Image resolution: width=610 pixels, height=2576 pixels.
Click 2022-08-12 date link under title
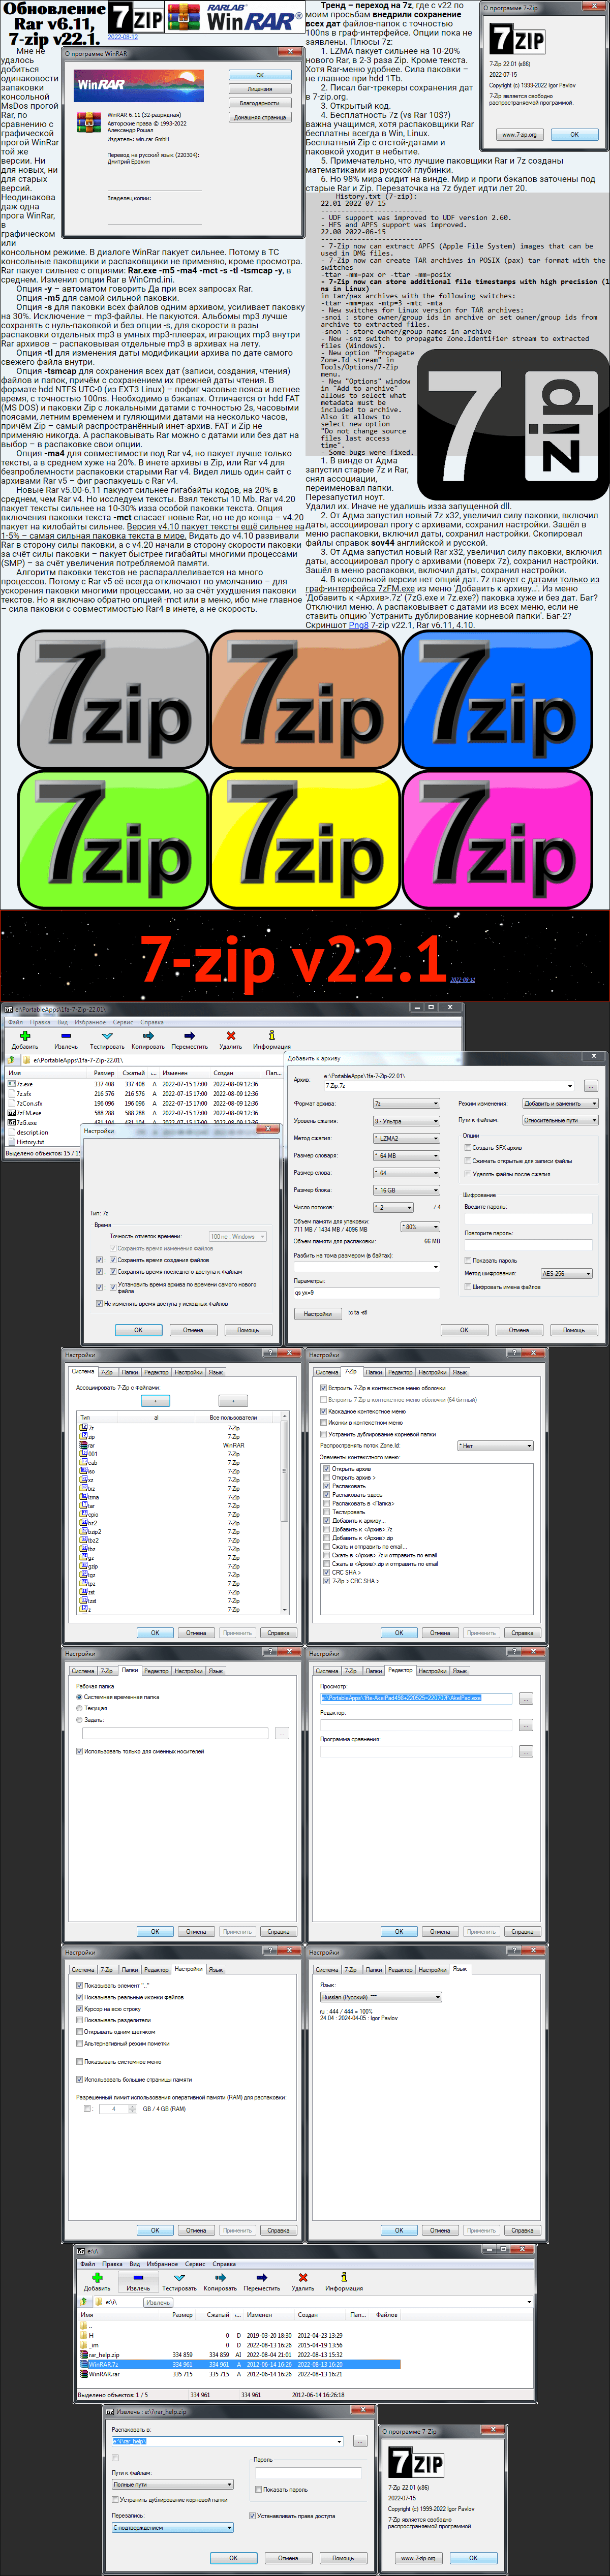point(122,37)
